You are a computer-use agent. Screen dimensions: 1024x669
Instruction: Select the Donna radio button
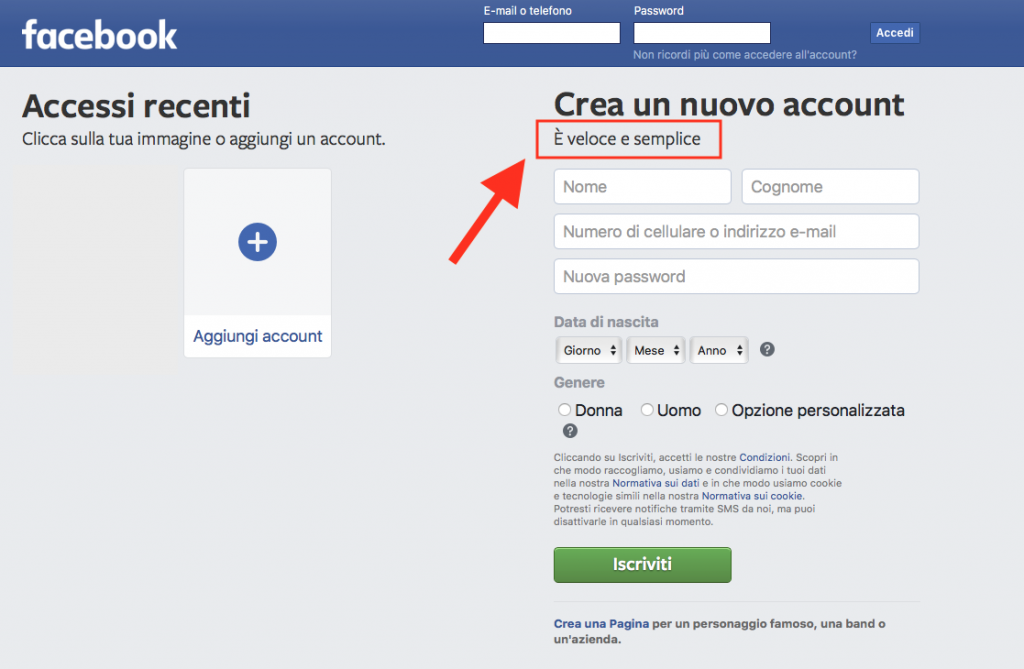click(x=564, y=410)
